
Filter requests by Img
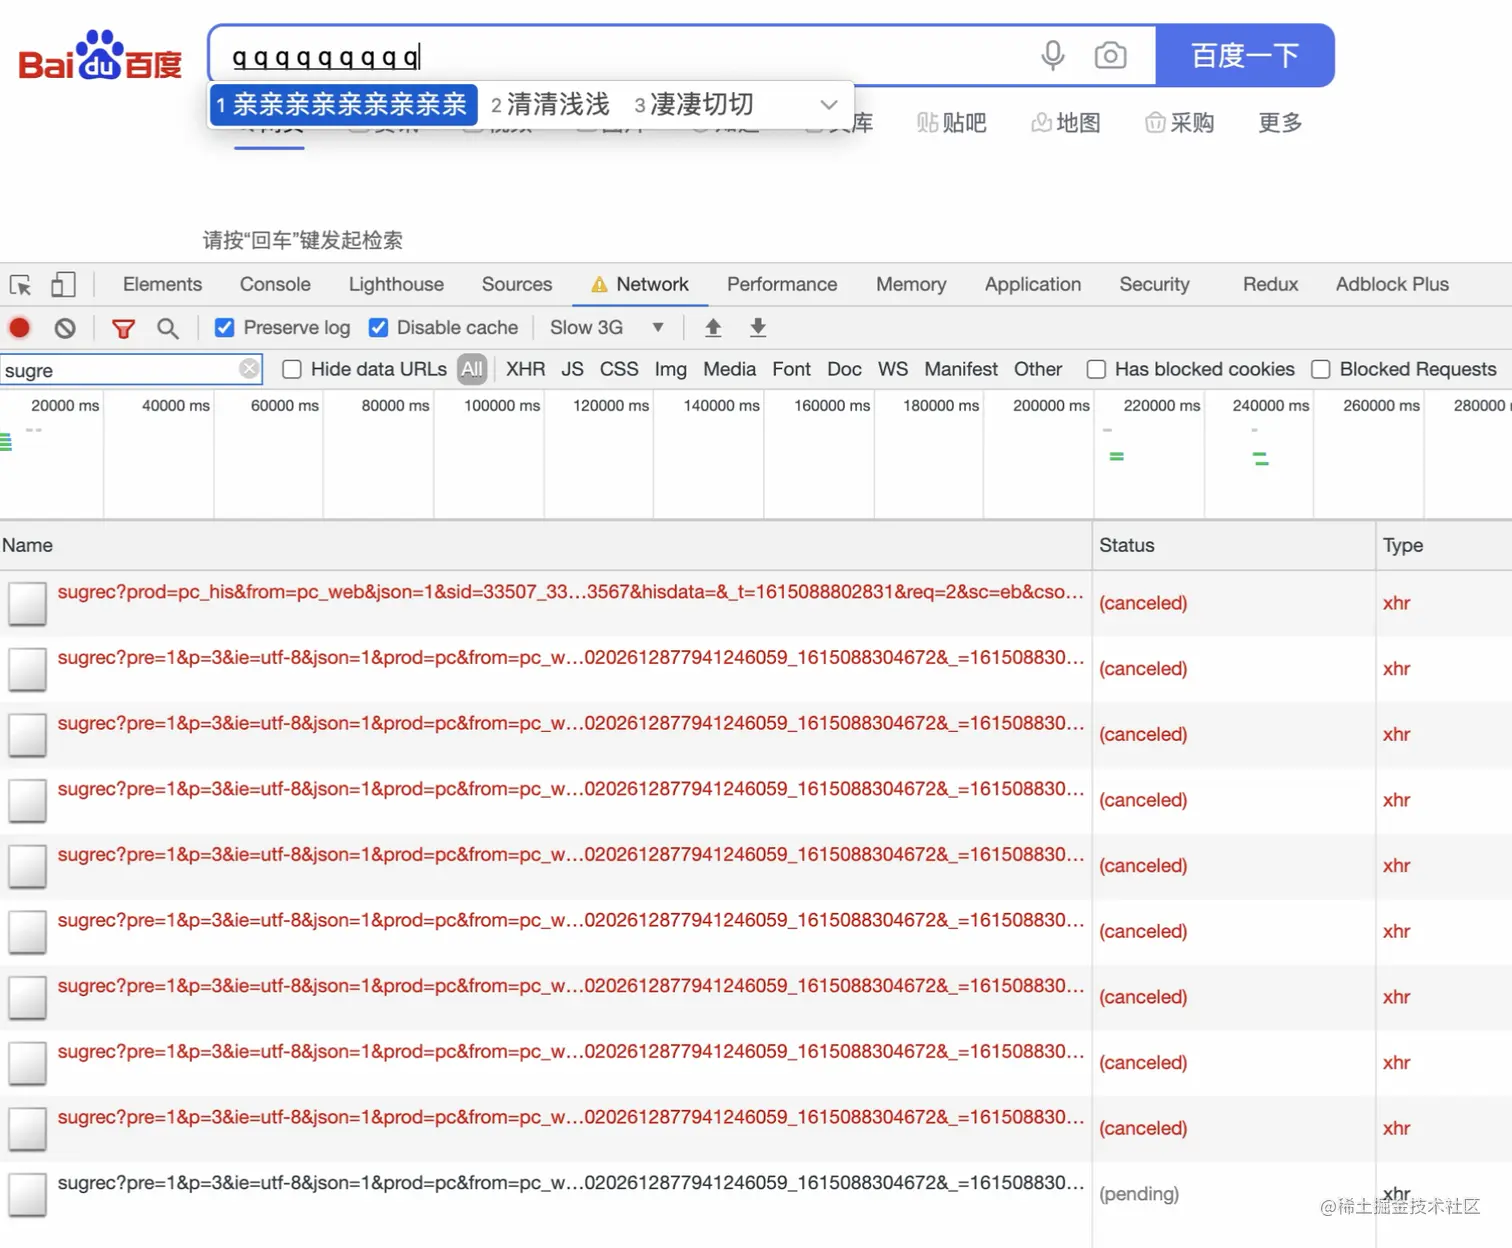pos(670,369)
